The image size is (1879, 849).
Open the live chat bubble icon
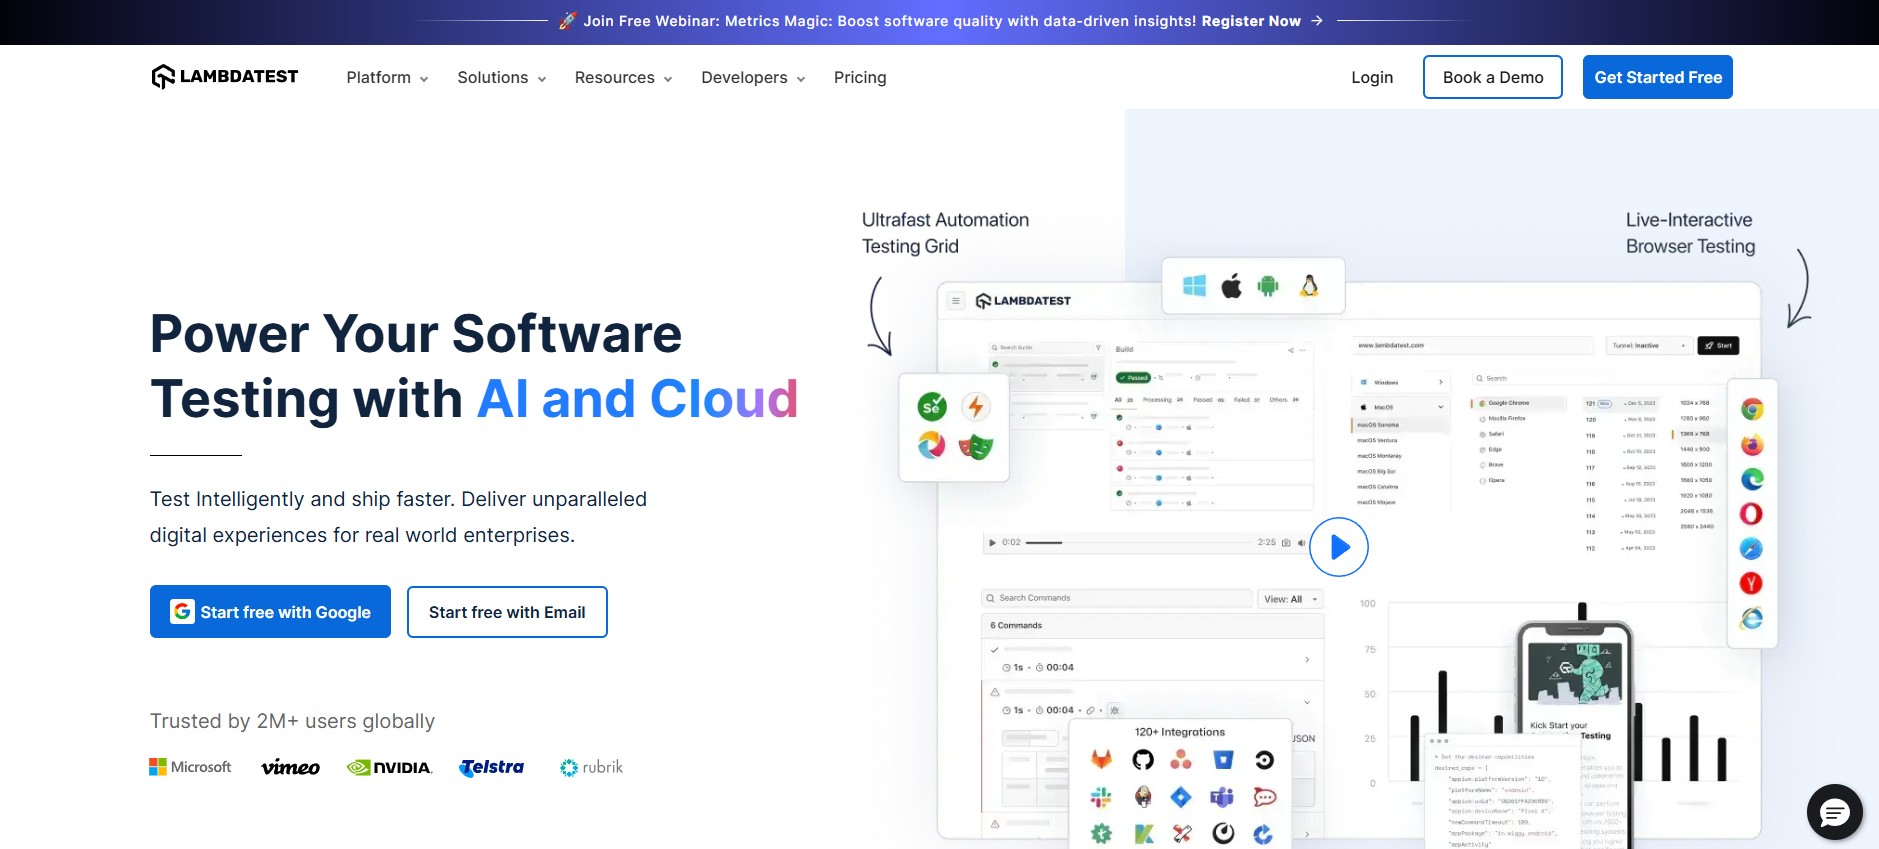[1834, 812]
